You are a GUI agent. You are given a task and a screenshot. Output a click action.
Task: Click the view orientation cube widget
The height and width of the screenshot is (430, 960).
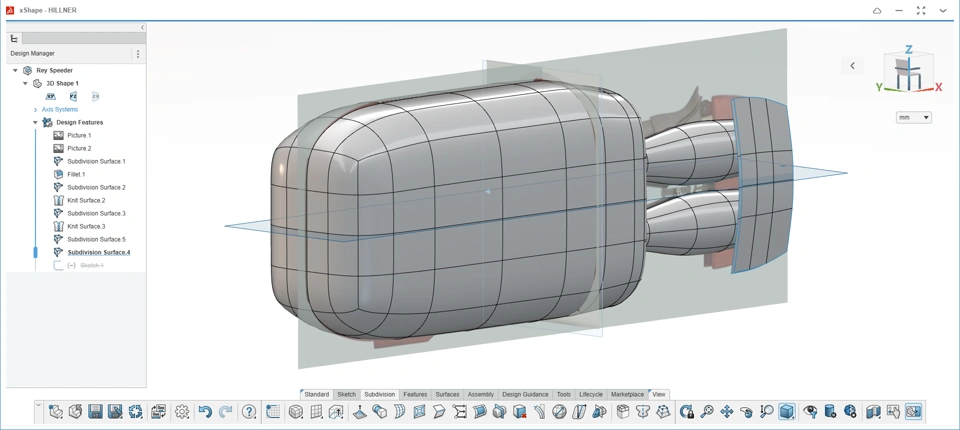tap(909, 72)
